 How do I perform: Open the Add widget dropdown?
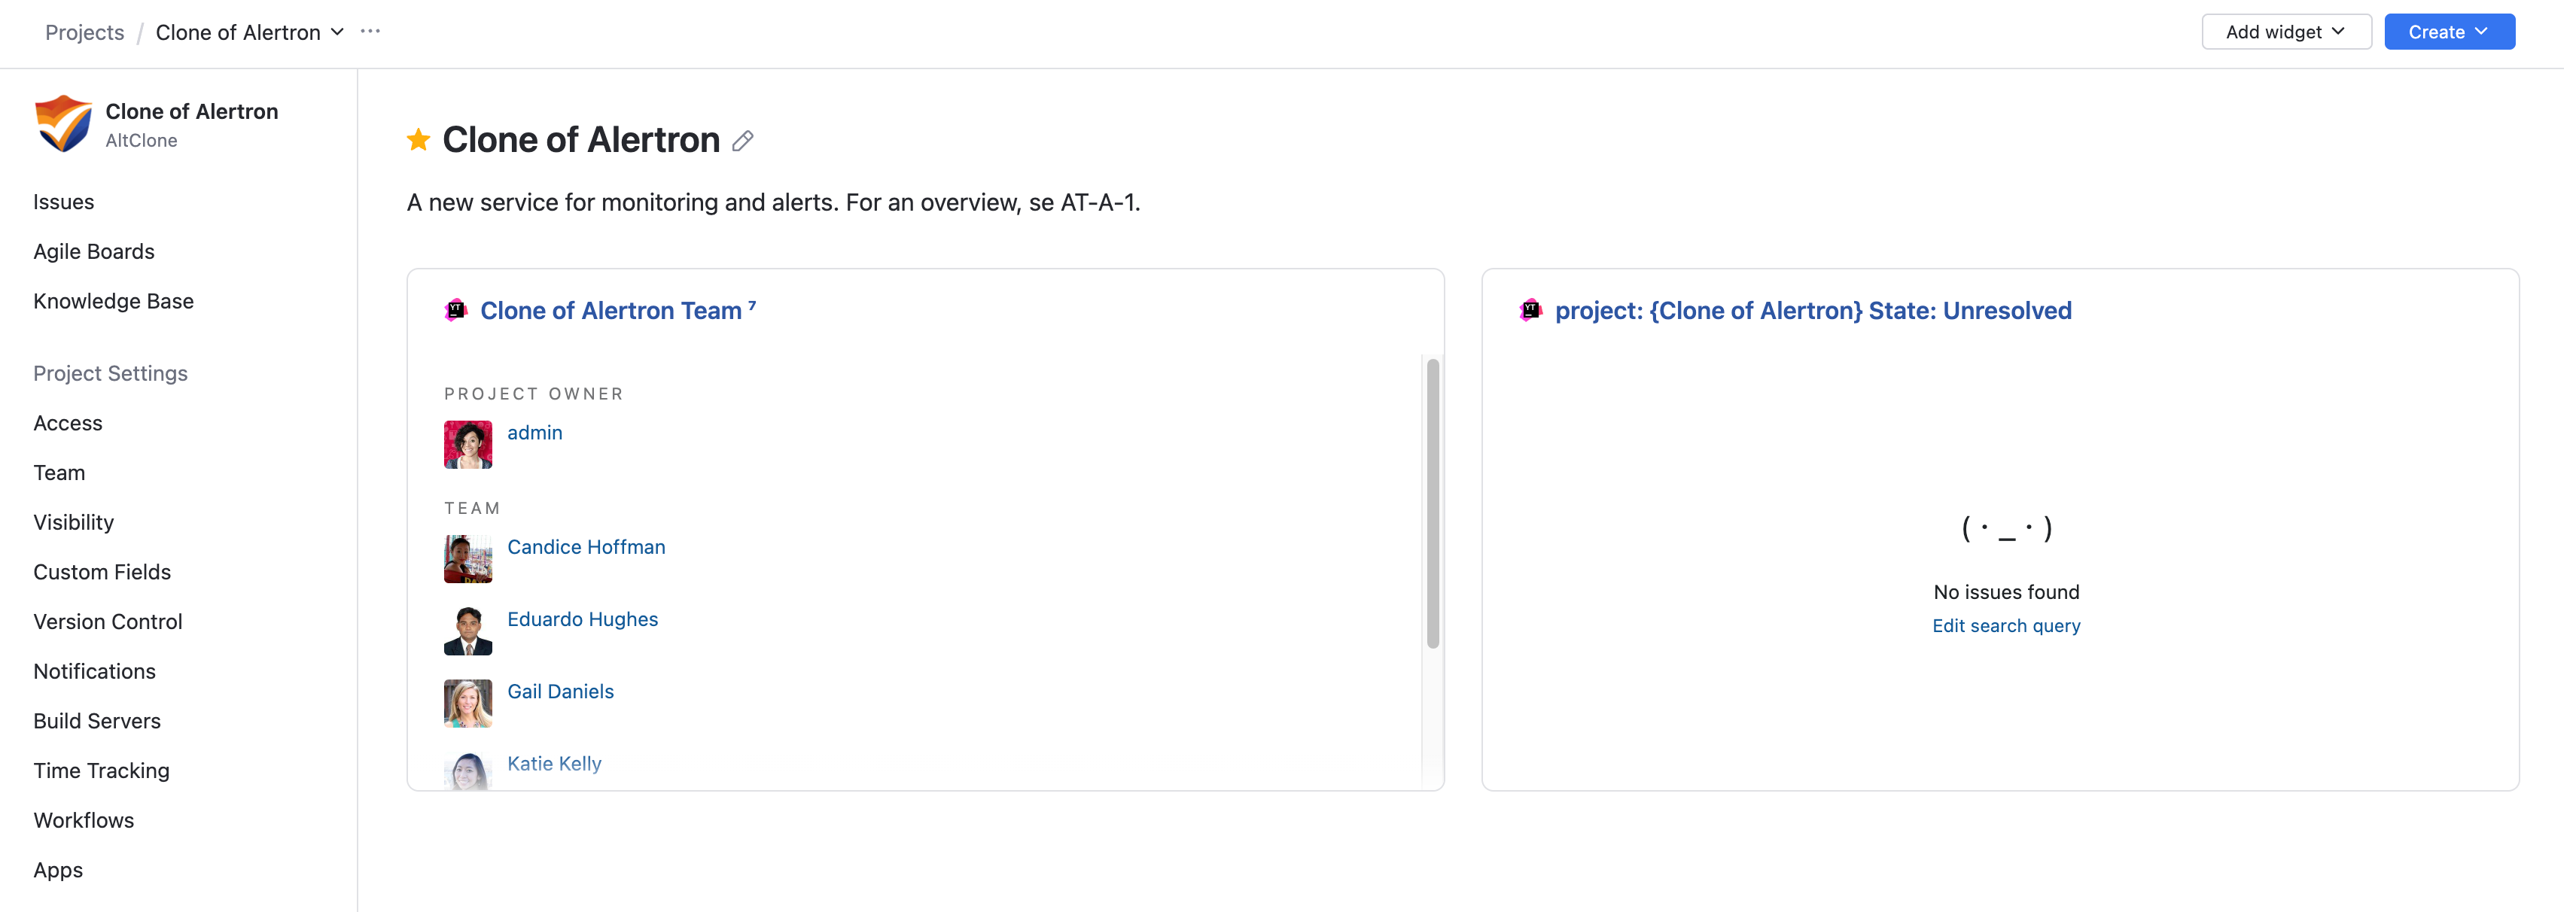[2286, 31]
